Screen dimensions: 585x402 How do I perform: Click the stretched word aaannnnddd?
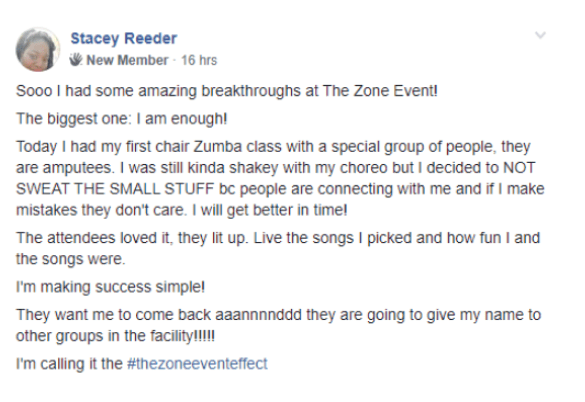259,315
